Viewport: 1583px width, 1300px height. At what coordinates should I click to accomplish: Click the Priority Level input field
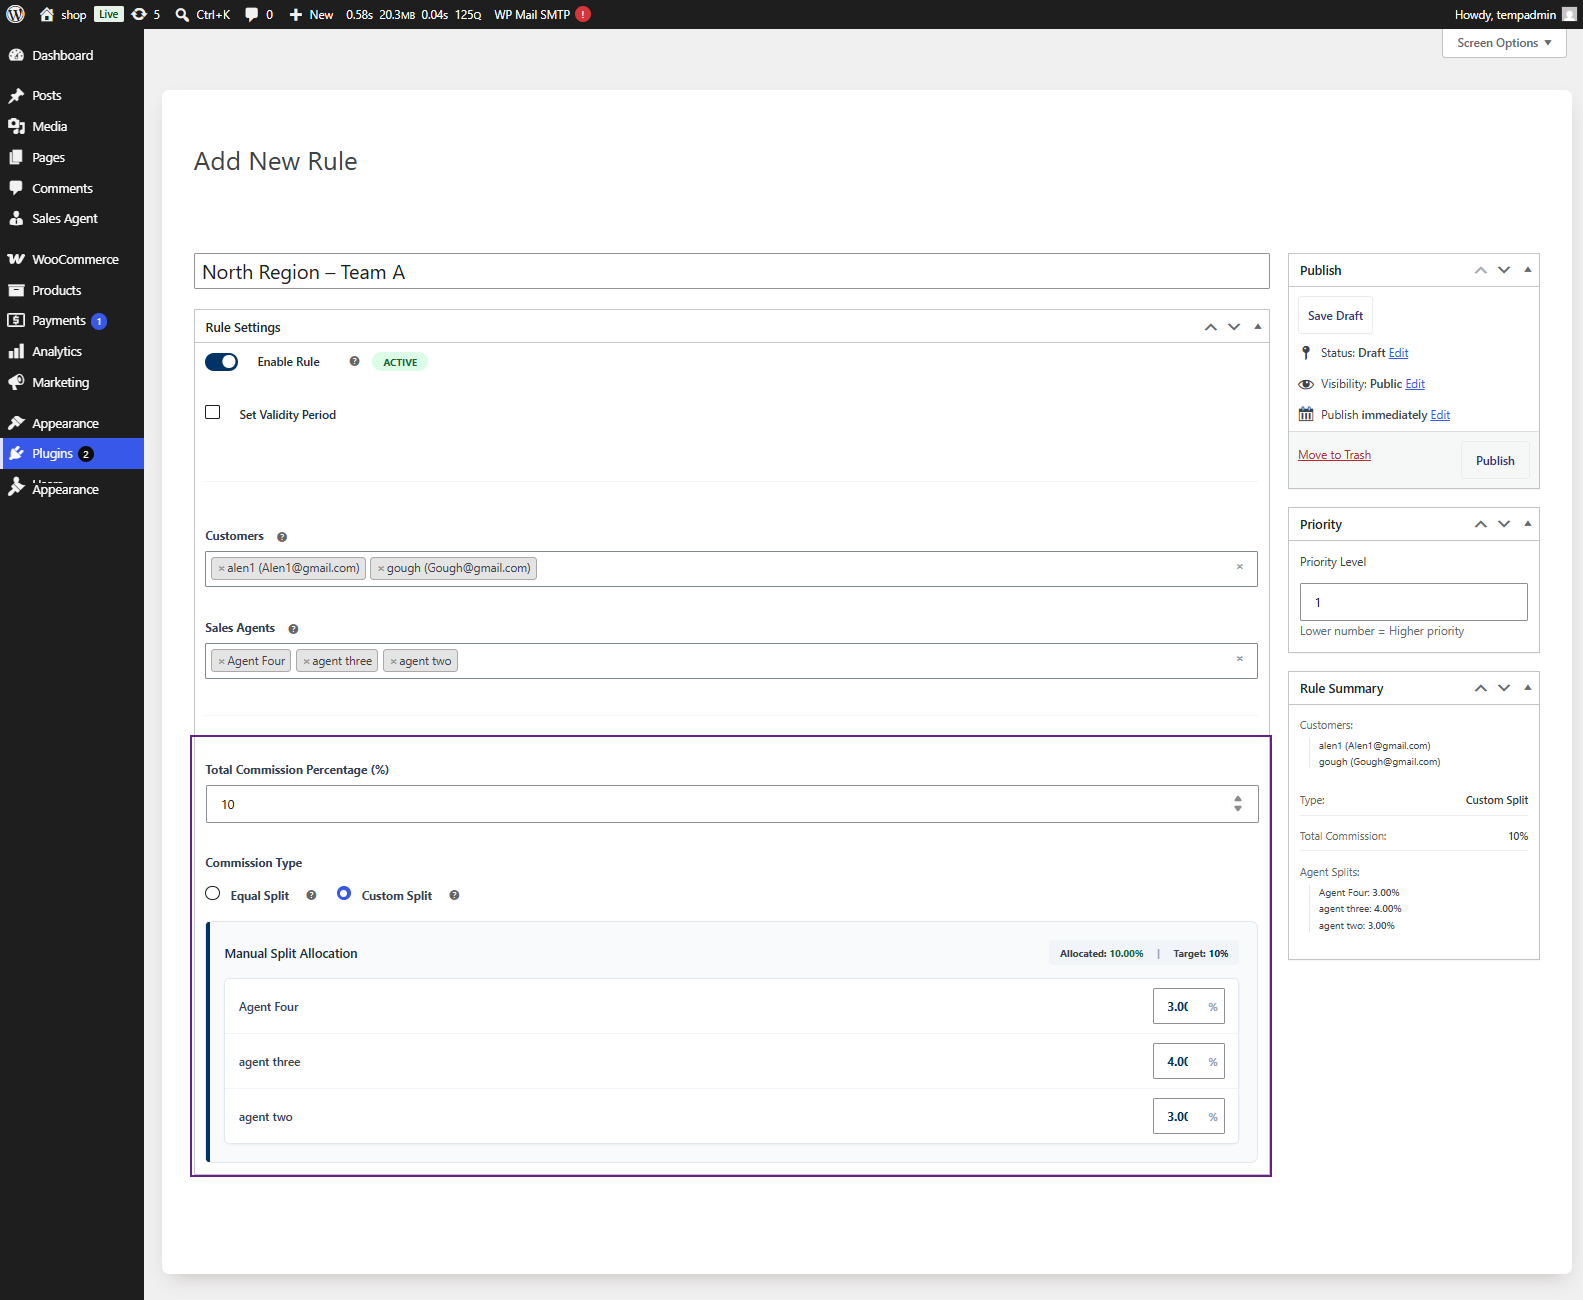tap(1414, 602)
